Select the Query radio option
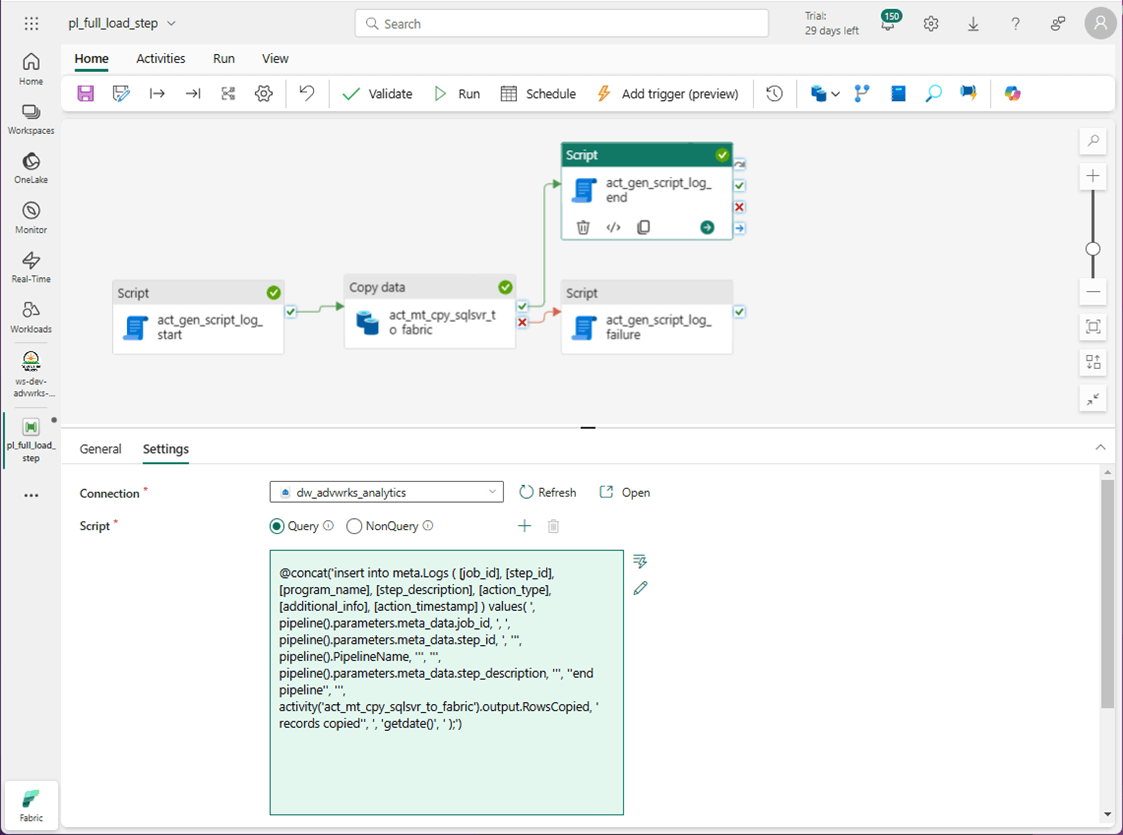1123x835 pixels. click(x=276, y=526)
